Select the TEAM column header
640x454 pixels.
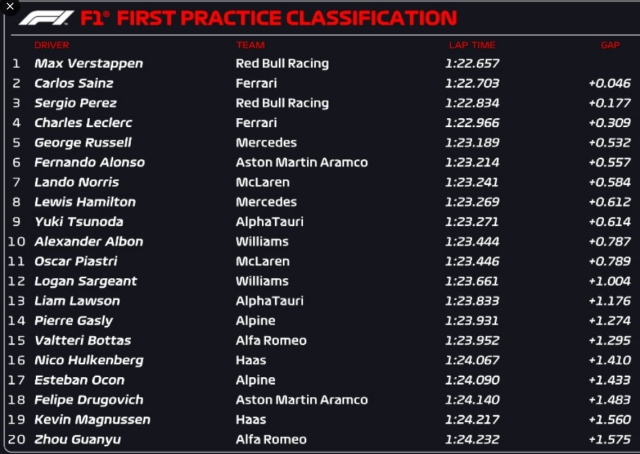point(250,45)
